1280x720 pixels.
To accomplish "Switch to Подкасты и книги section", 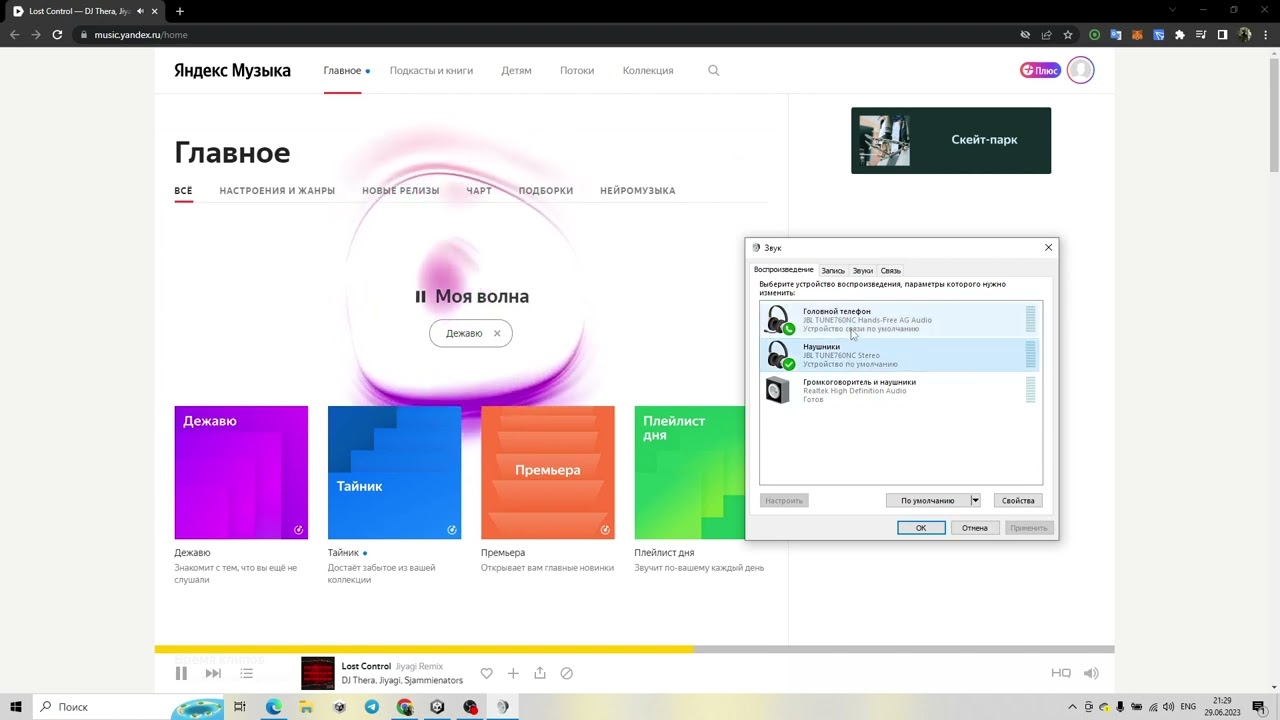I will [x=431, y=71].
